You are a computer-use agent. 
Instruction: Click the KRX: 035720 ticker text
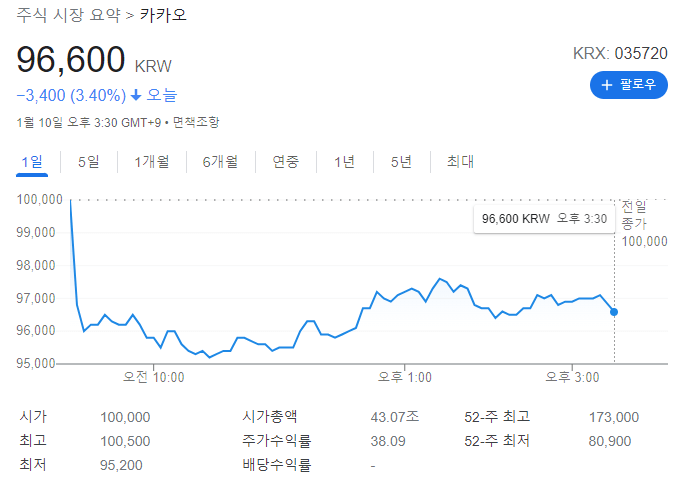point(620,53)
